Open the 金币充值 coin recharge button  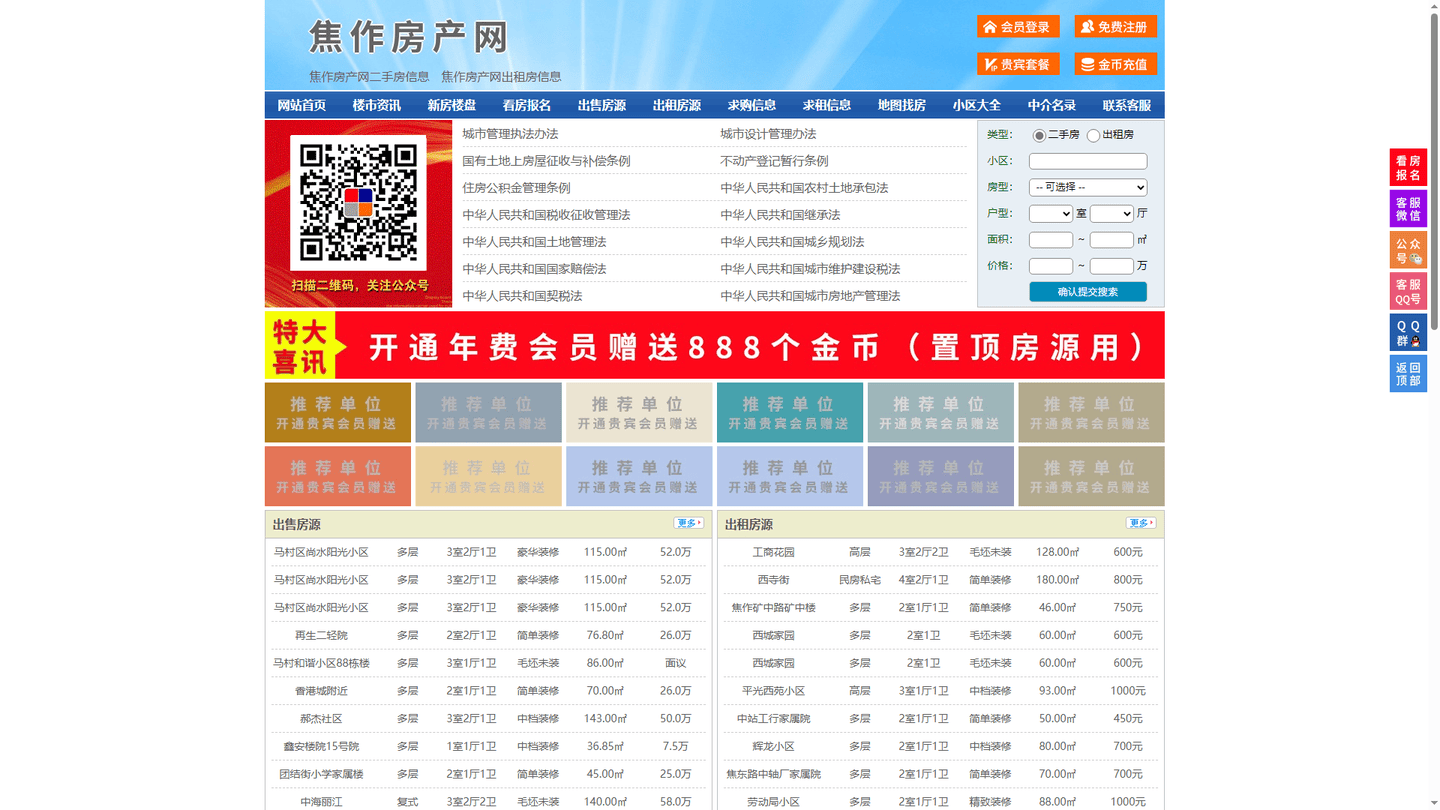pos(1115,64)
